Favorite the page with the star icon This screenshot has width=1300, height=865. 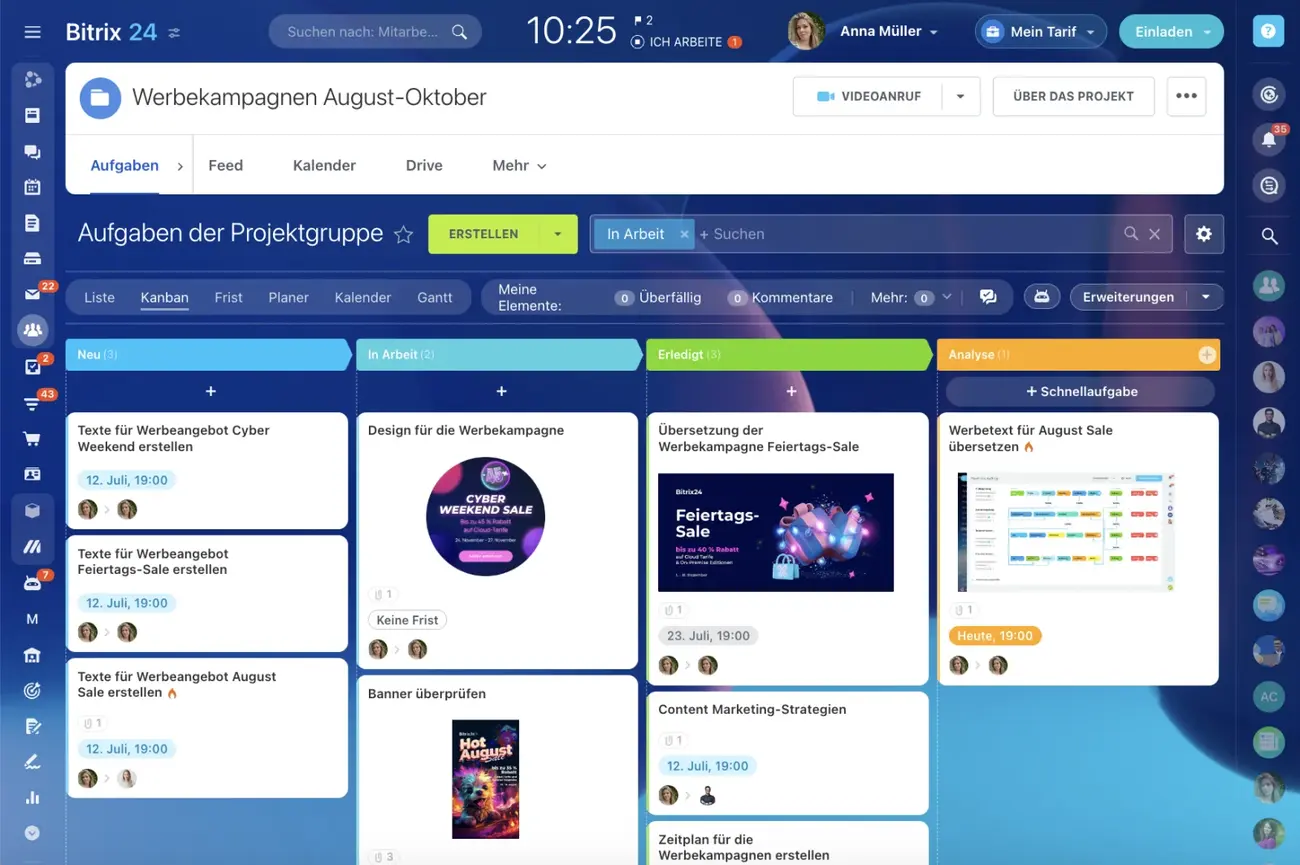point(403,235)
